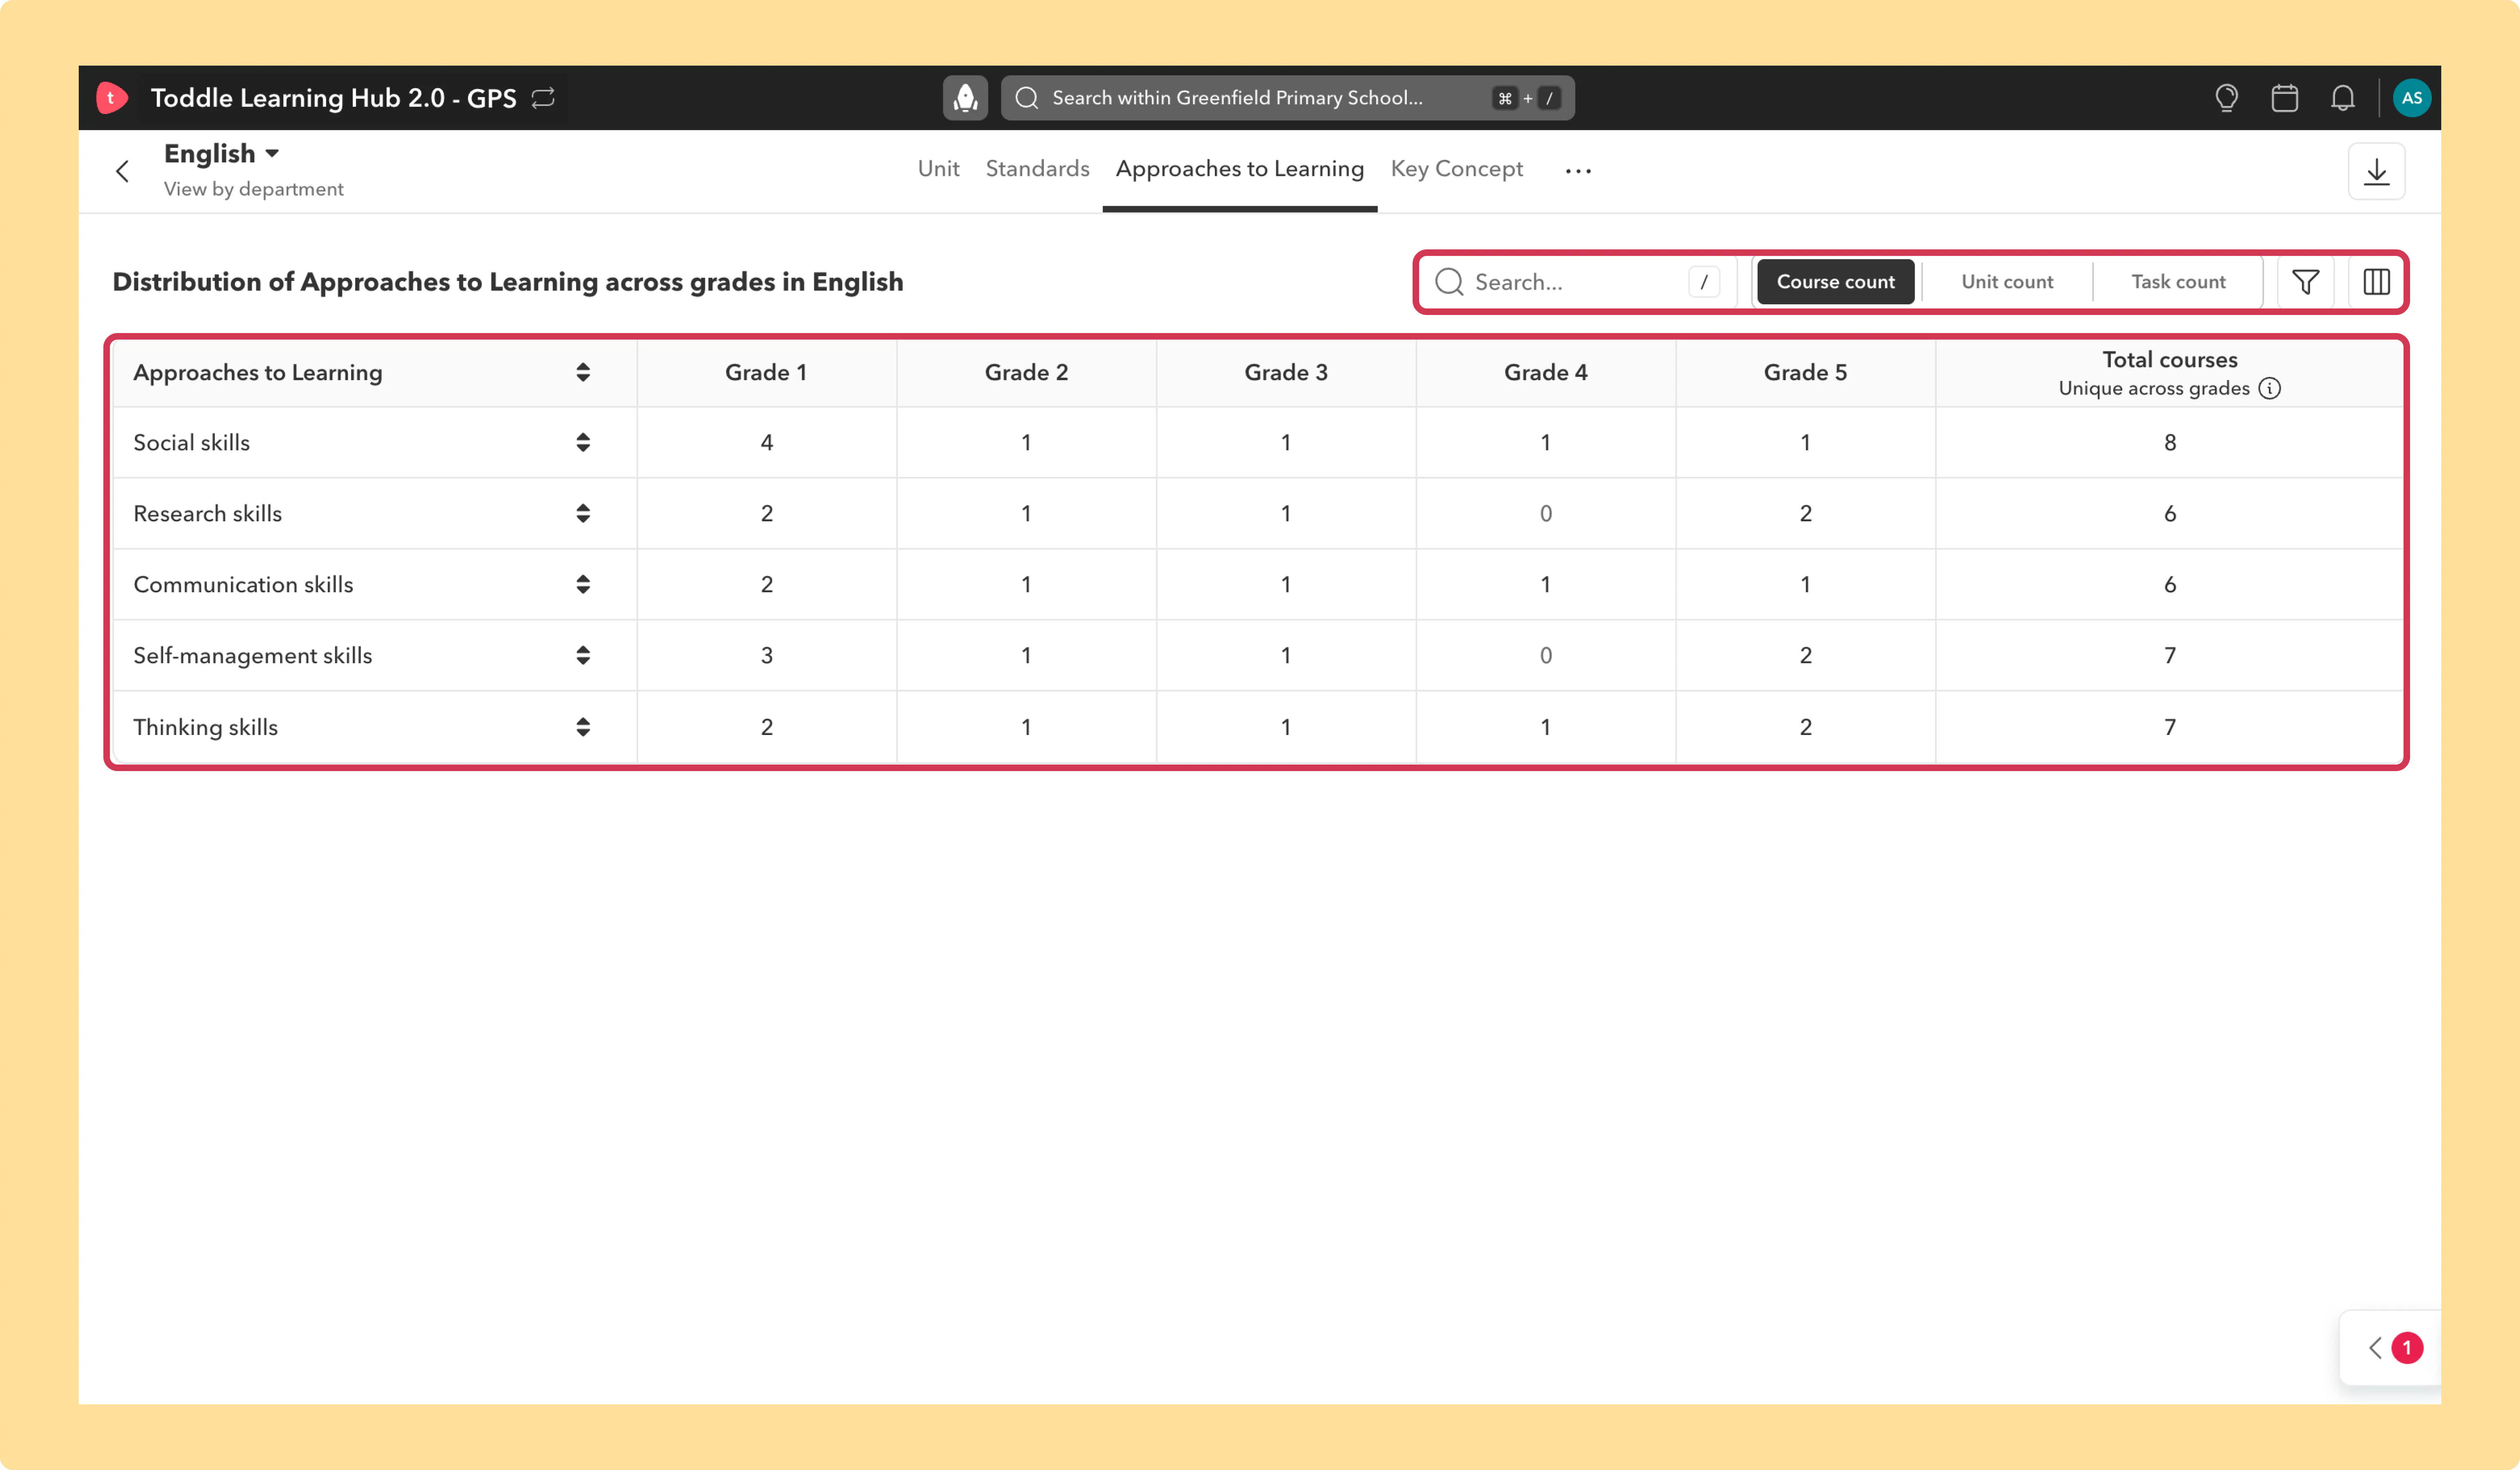
Task: Click the Communication skills row label
Action: point(243,584)
